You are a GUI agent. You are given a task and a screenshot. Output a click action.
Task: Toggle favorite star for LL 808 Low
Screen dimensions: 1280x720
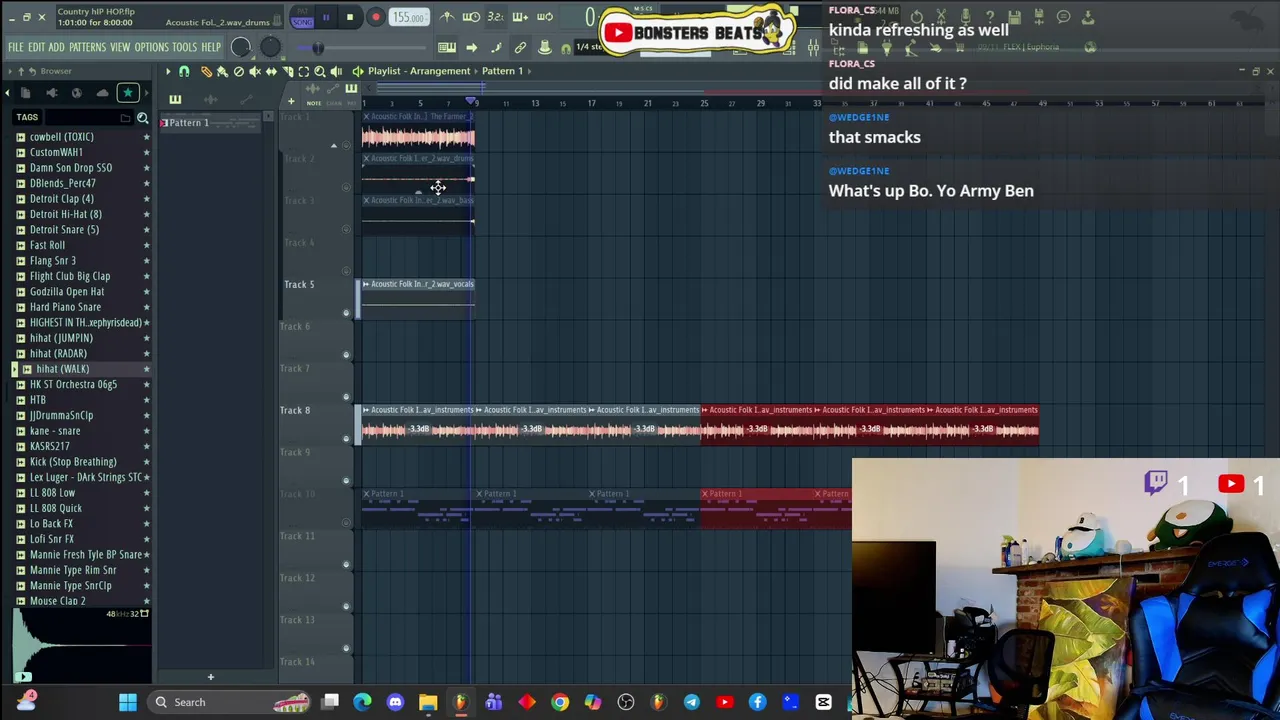pos(146,492)
